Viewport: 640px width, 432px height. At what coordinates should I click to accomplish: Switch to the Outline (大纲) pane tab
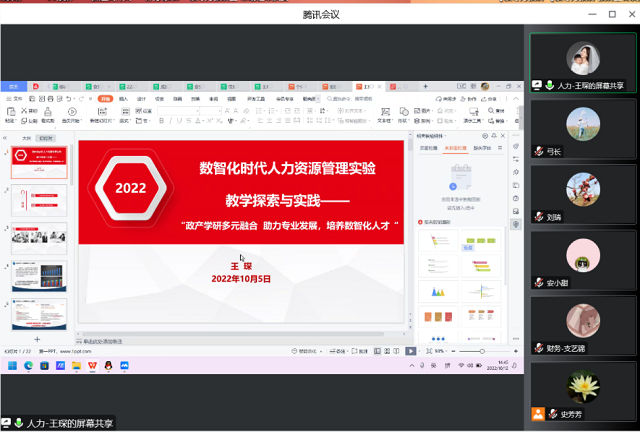point(27,138)
